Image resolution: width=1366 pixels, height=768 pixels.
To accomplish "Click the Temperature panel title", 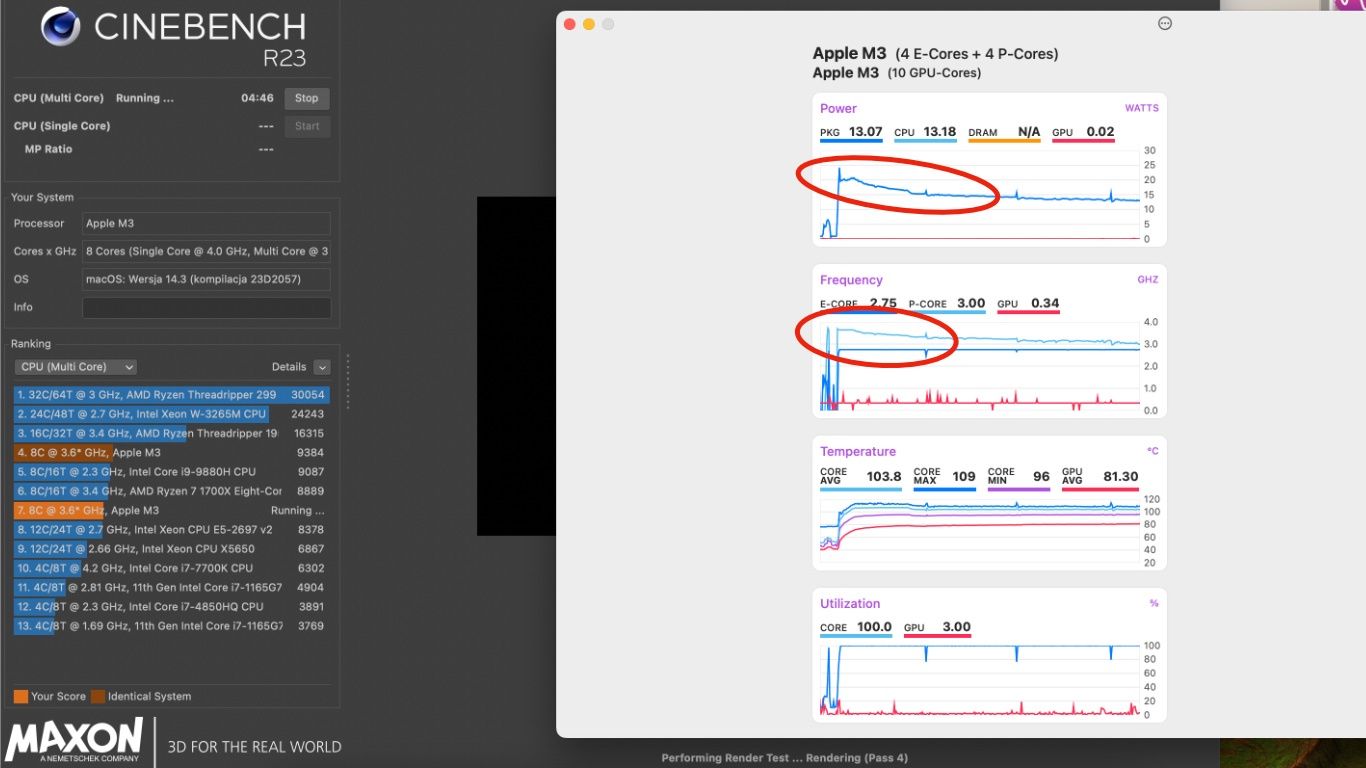I will tap(858, 452).
